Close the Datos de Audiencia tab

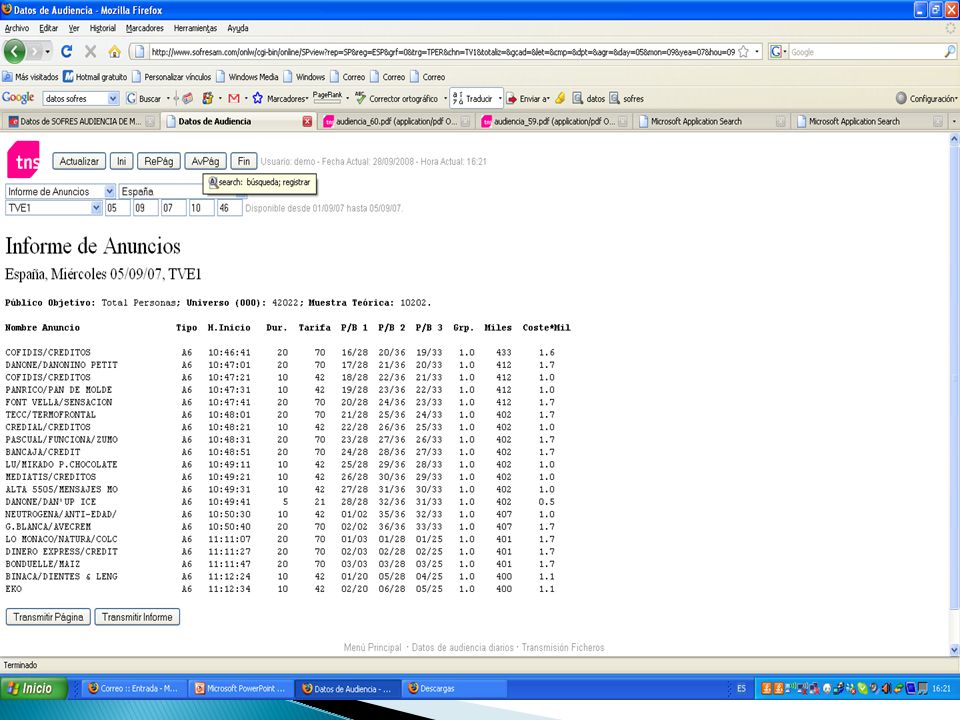pyautogui.click(x=307, y=121)
